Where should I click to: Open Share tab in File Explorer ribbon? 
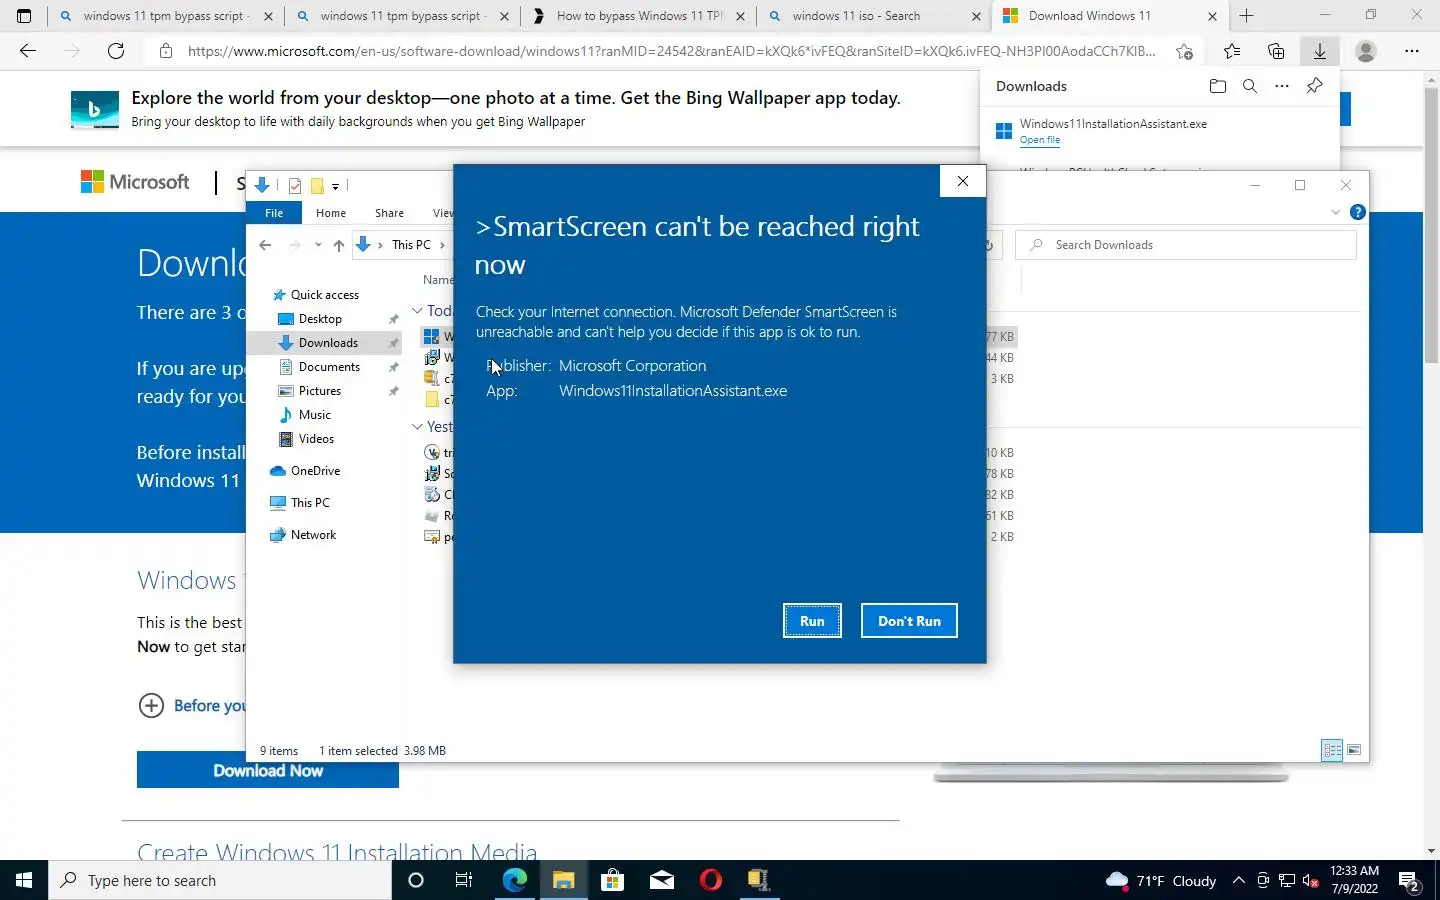[x=390, y=213]
